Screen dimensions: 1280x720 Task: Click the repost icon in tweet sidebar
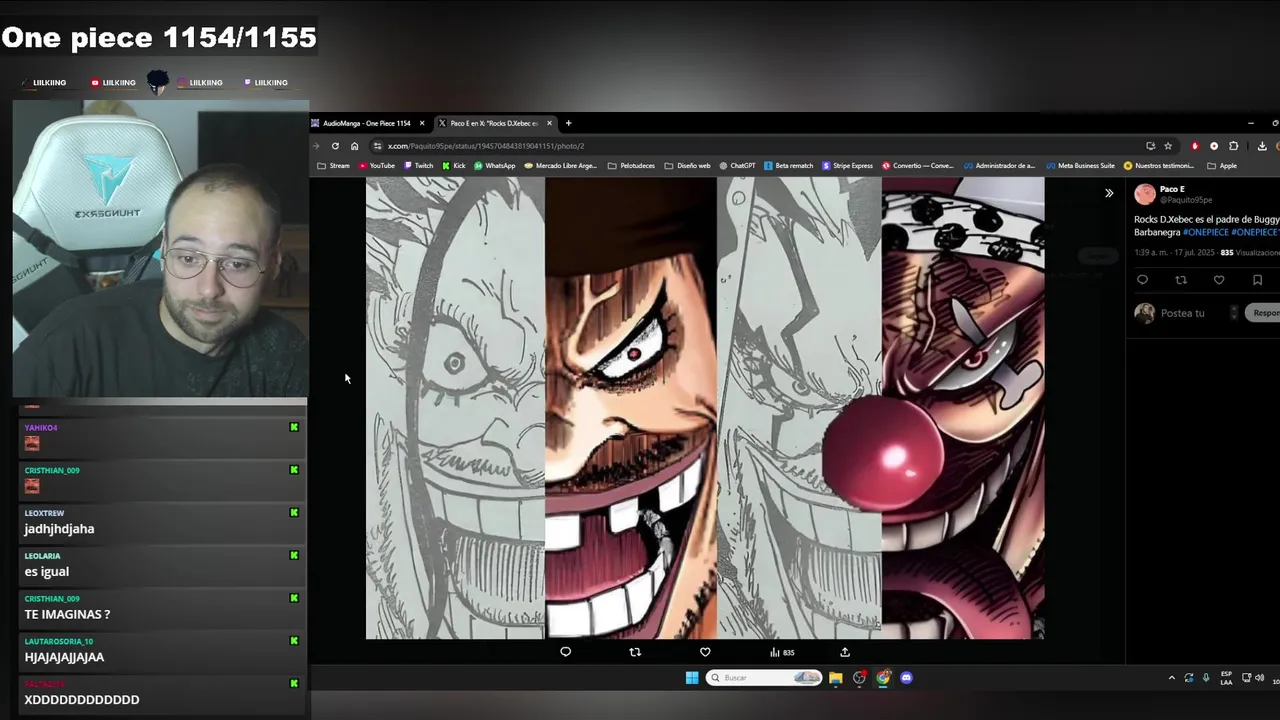pyautogui.click(x=1181, y=280)
